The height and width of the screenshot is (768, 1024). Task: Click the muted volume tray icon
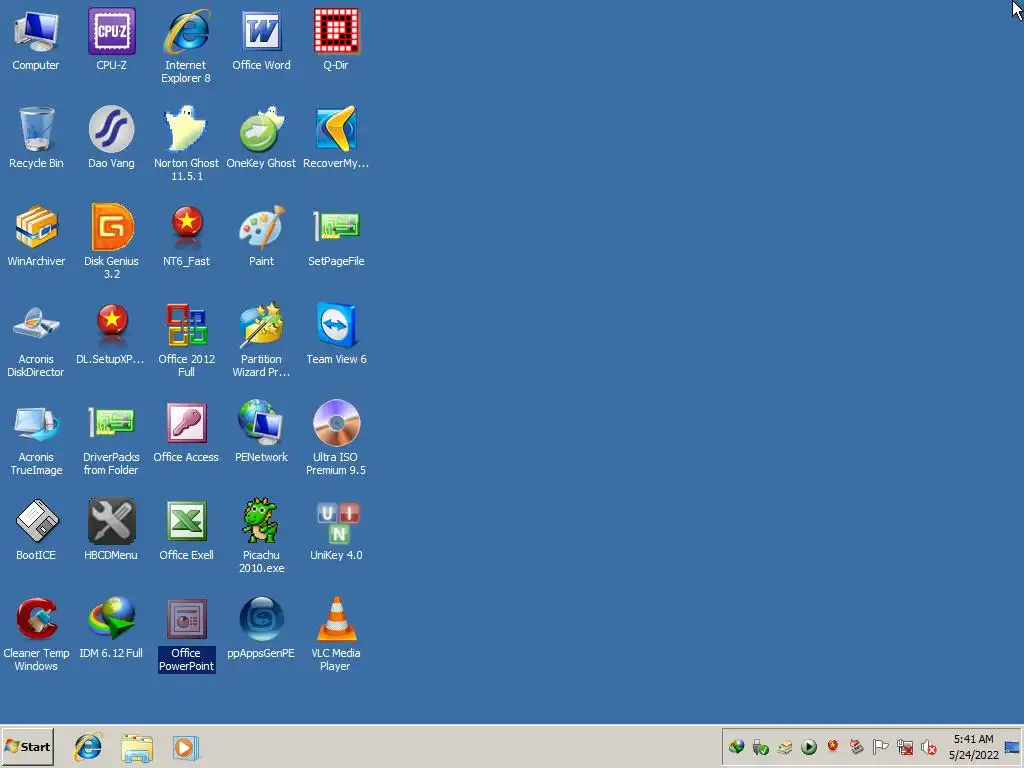(929, 747)
